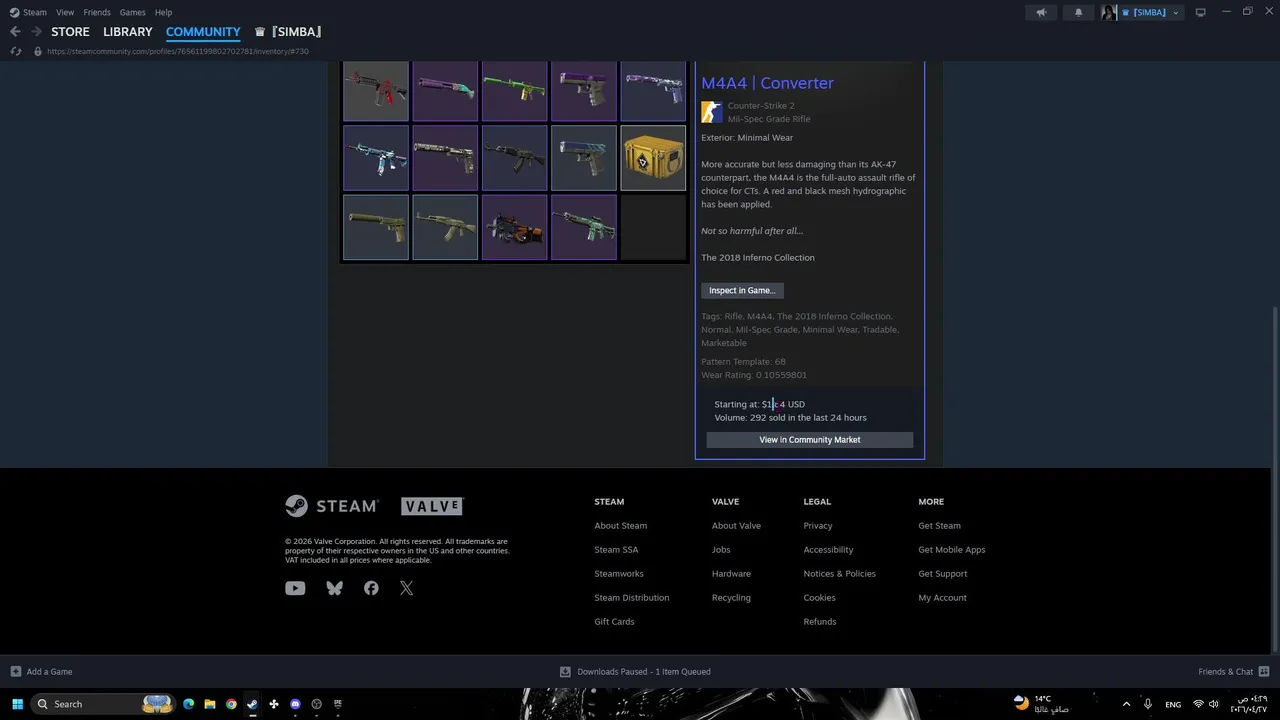Switch to the COMMUNITY tab
1280x720 pixels.
tap(203, 32)
